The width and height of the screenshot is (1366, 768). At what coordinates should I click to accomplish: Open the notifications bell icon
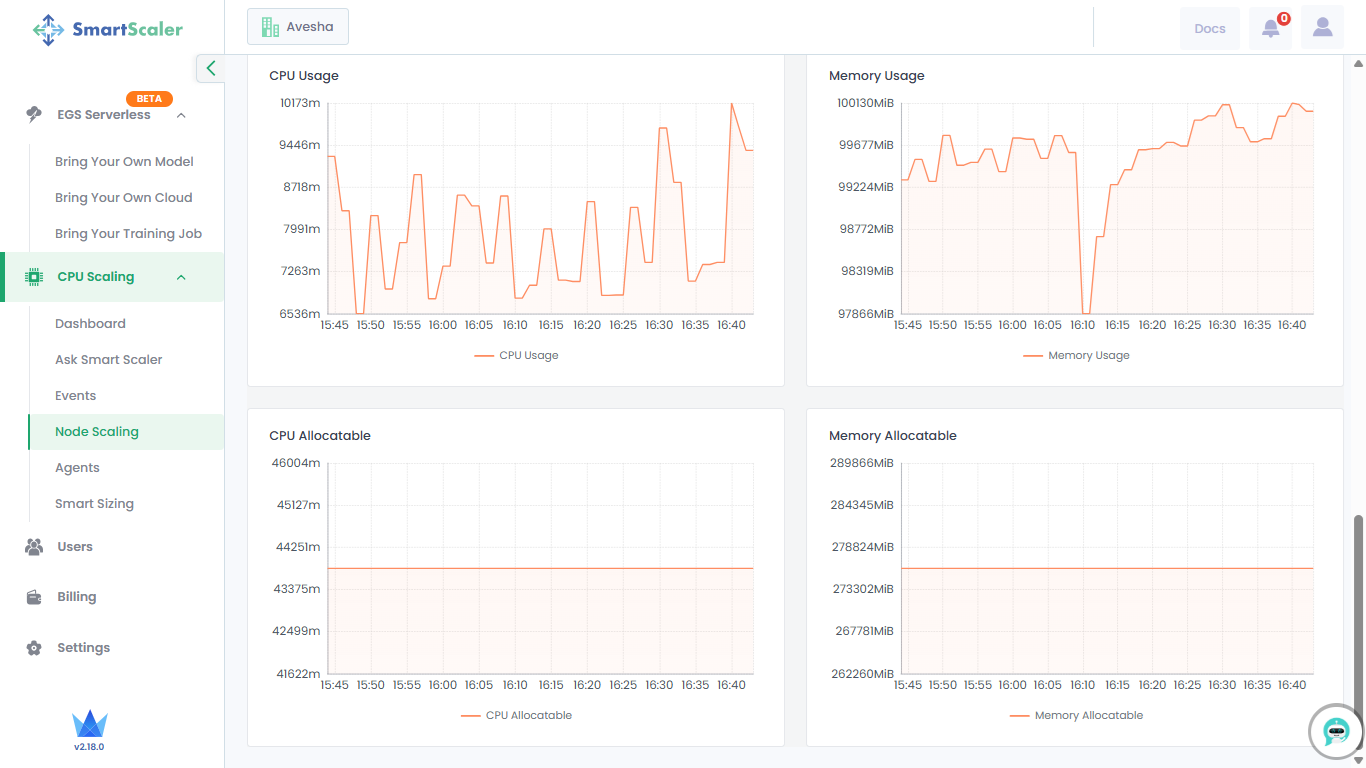pyautogui.click(x=1270, y=28)
